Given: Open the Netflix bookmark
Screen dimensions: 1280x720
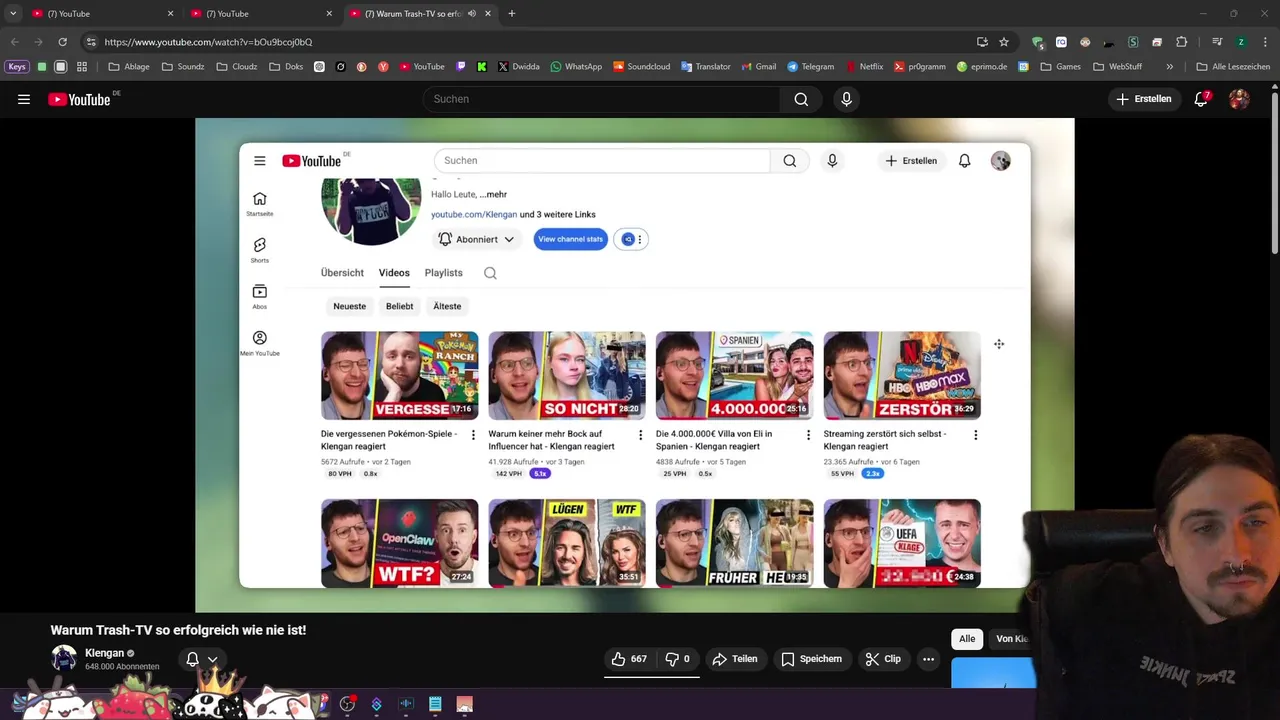Looking at the screenshot, I should (864, 67).
